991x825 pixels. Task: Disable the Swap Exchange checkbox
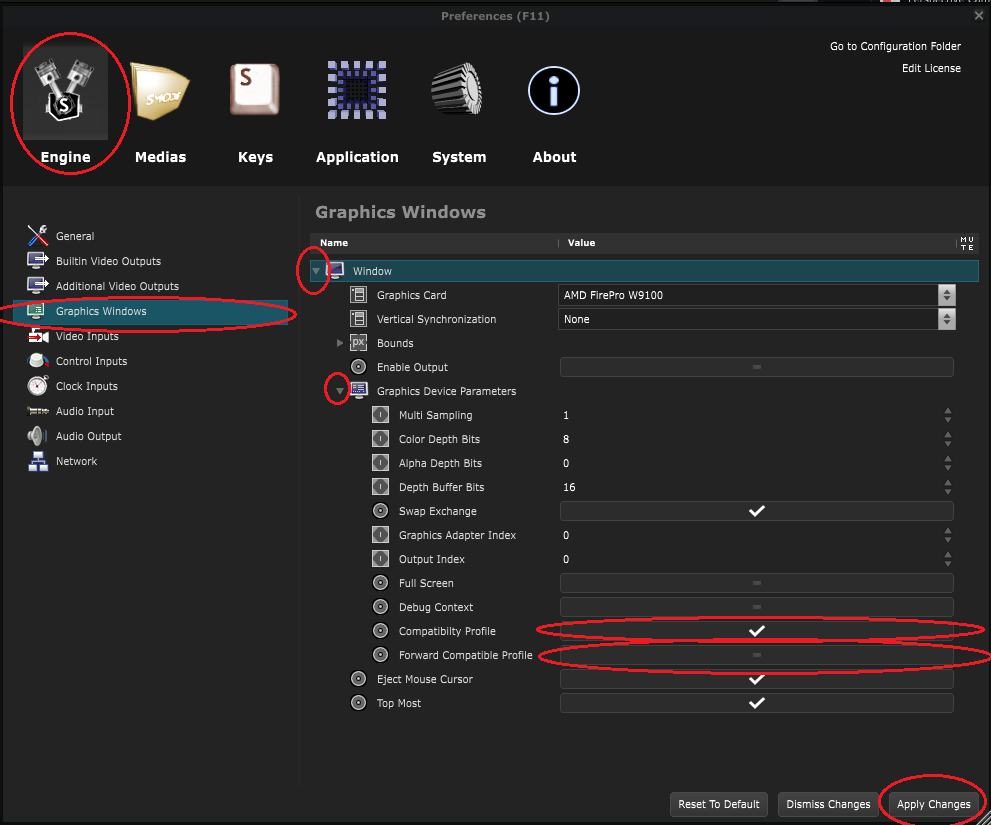(757, 511)
